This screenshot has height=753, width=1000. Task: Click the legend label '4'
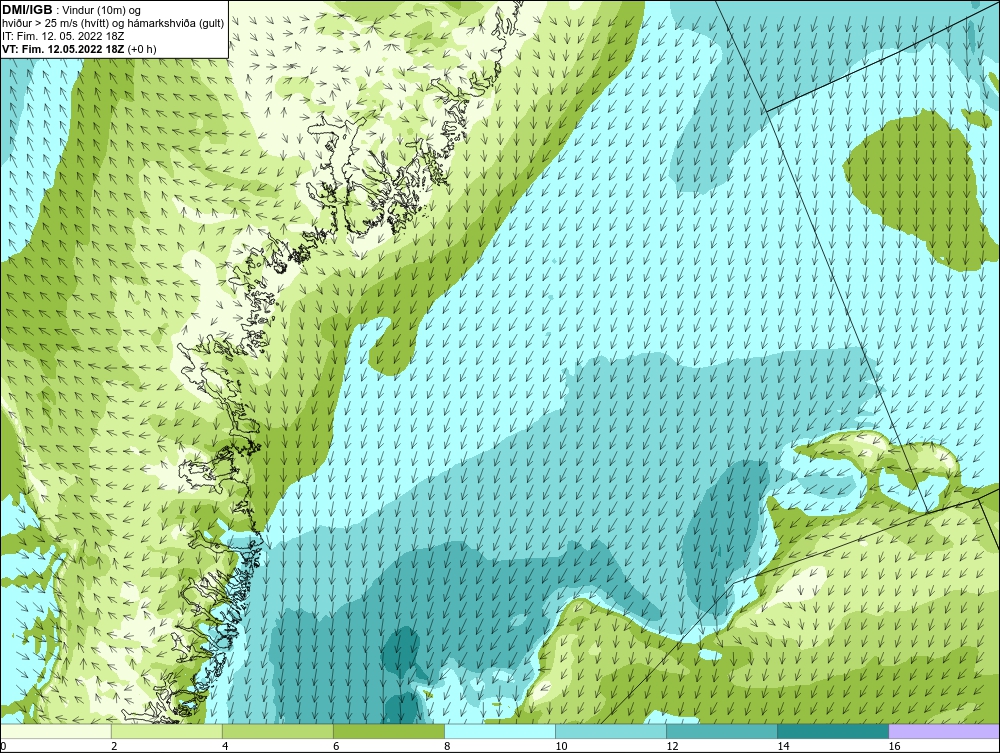(x=225, y=746)
